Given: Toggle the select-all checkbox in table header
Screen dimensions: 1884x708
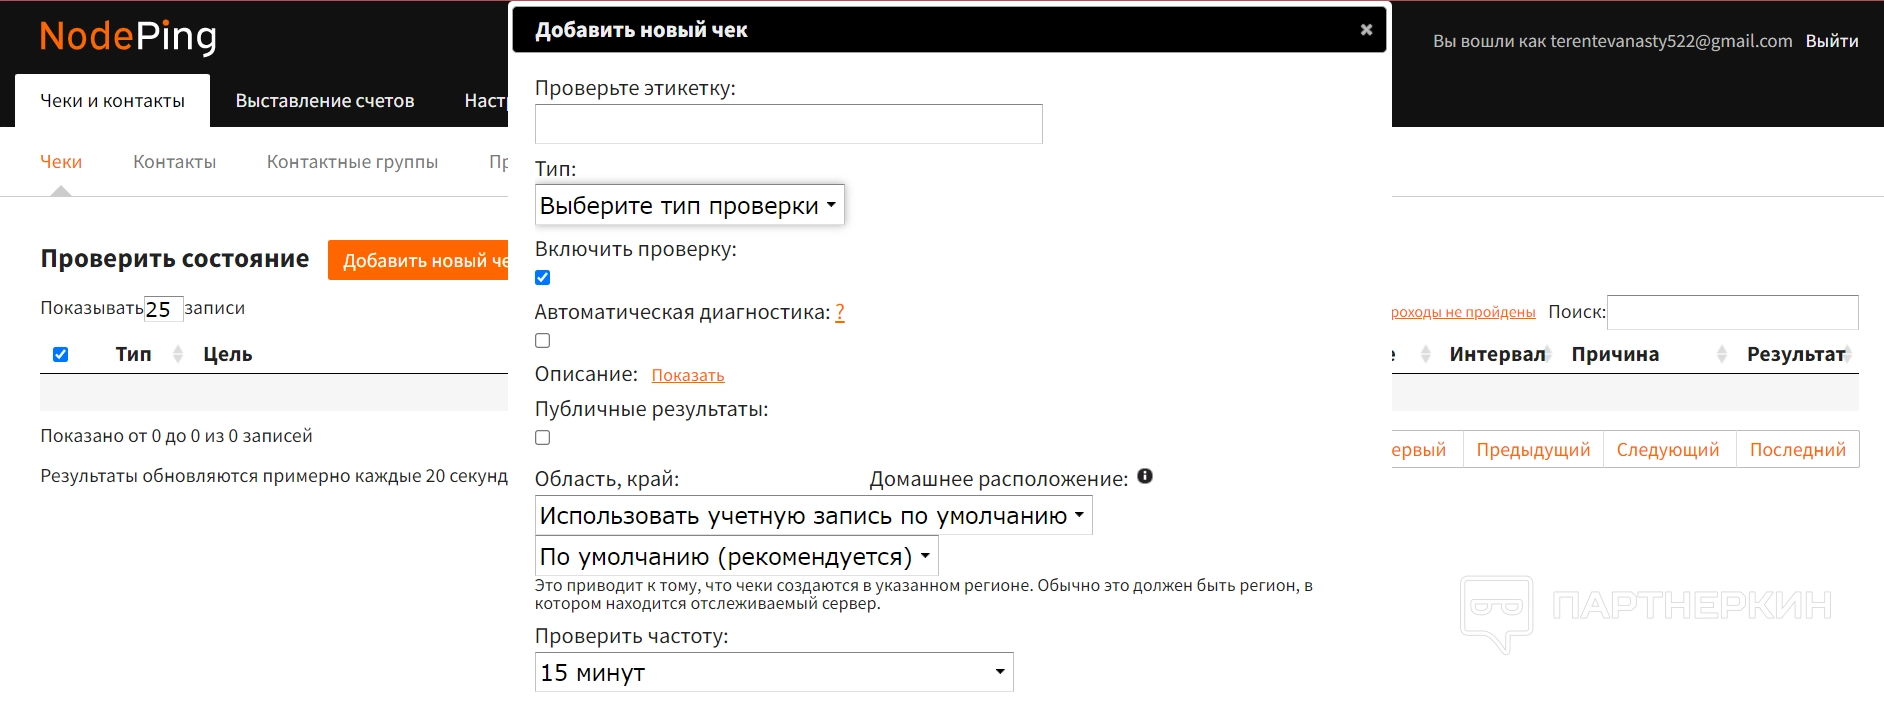Looking at the screenshot, I should coord(61,355).
